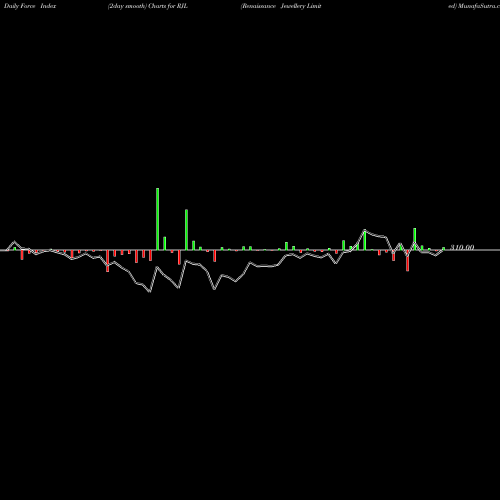Click the second tallest green bar
Image resolution: width=500 pixels, height=500 pixels.
click(186, 230)
